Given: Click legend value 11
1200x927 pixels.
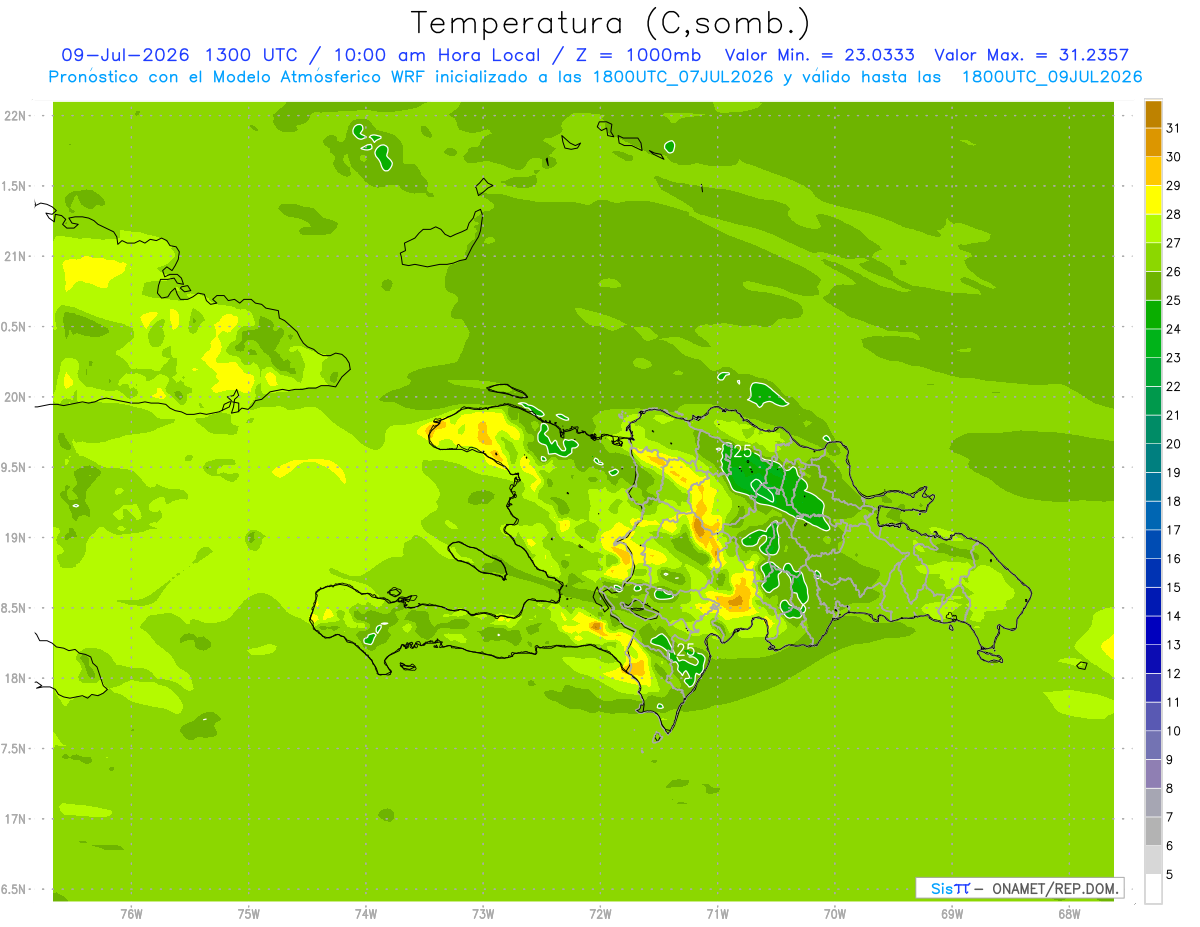Looking at the screenshot, I should (1173, 702).
